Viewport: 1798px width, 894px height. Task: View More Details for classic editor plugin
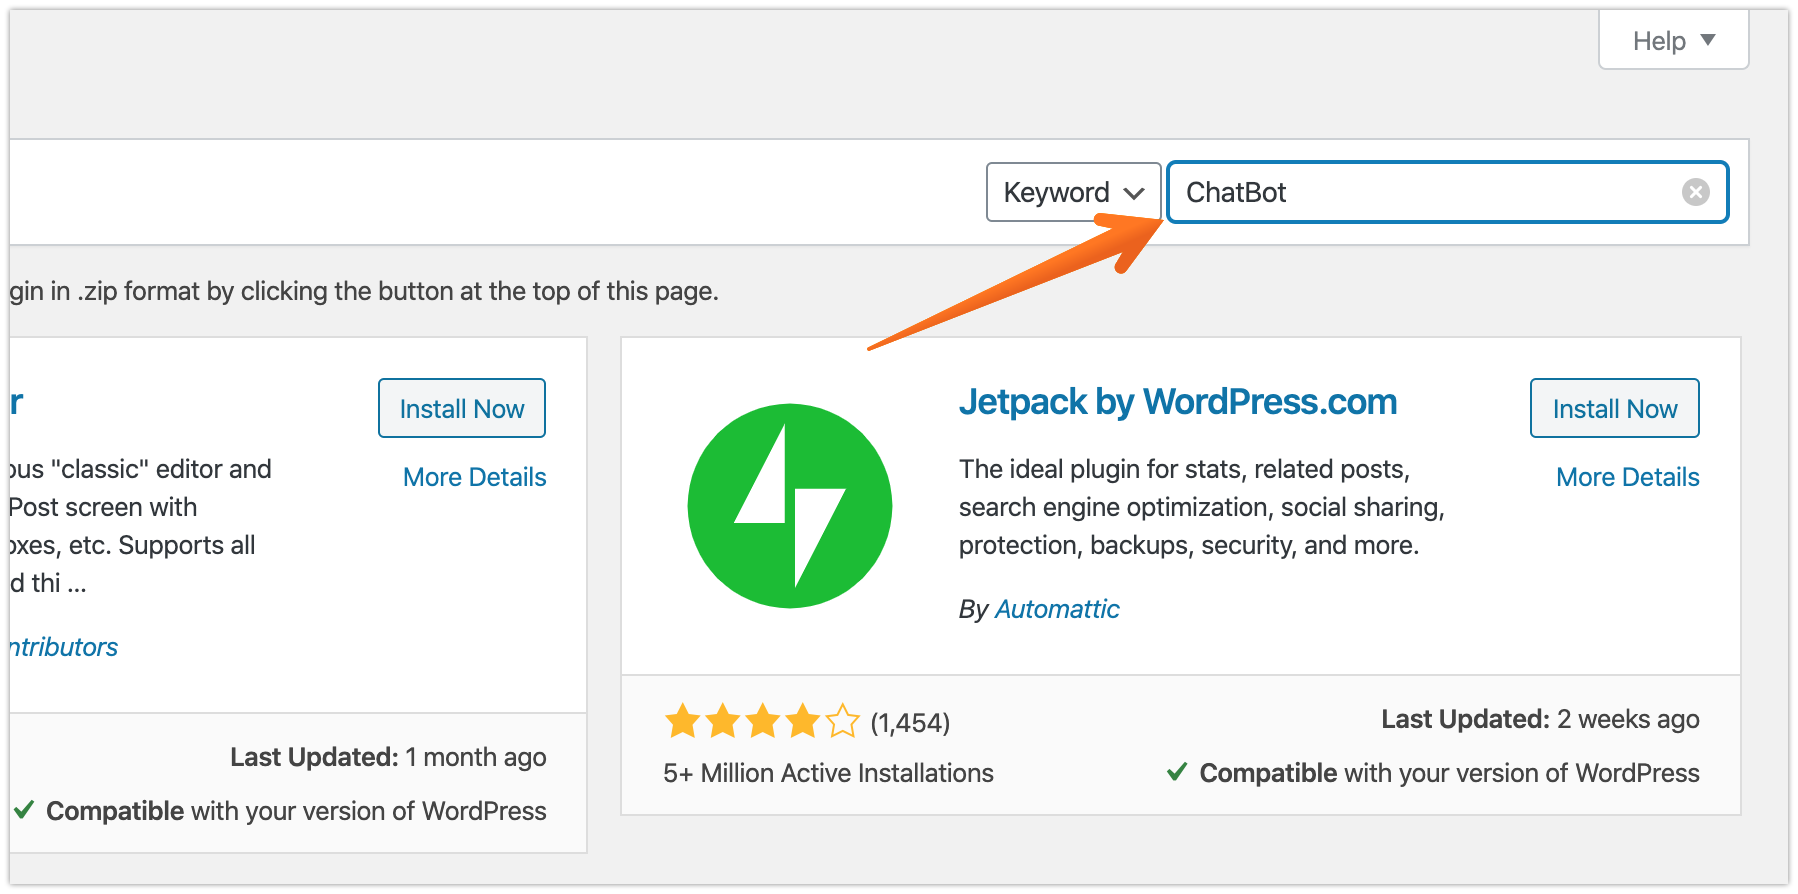pyautogui.click(x=475, y=477)
